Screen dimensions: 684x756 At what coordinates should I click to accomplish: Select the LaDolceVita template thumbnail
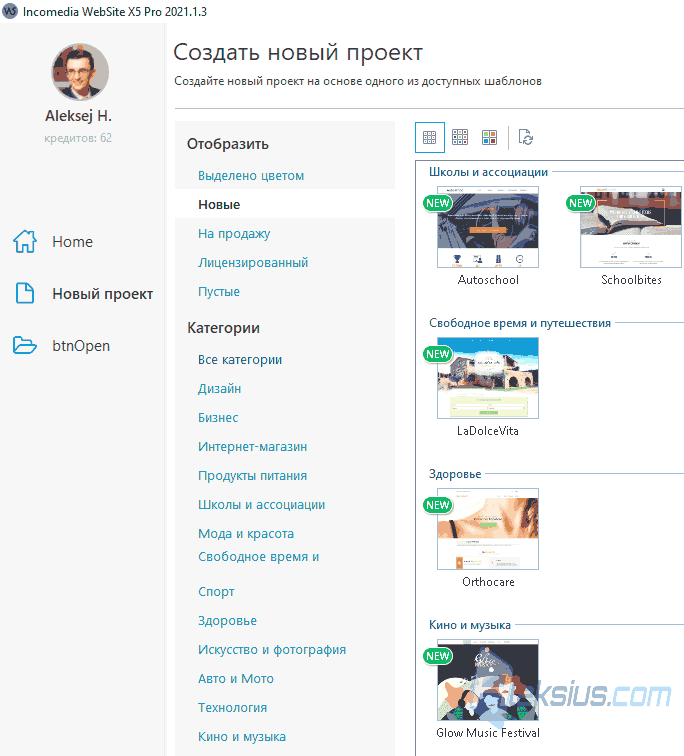[x=488, y=378]
